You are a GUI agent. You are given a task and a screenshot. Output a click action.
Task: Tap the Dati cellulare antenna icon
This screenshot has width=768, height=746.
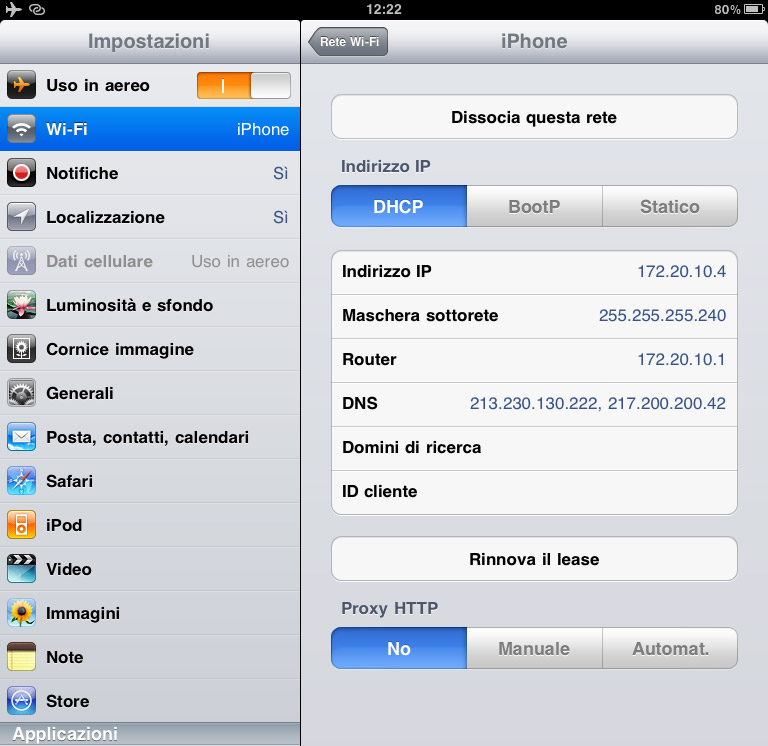(x=21, y=261)
